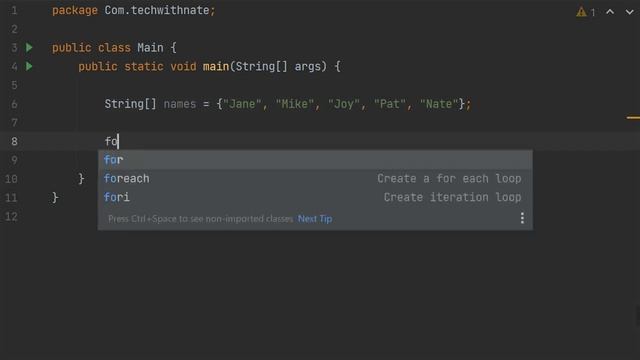Click the 'Main' class name
This screenshot has height=360, width=640.
(x=150, y=48)
